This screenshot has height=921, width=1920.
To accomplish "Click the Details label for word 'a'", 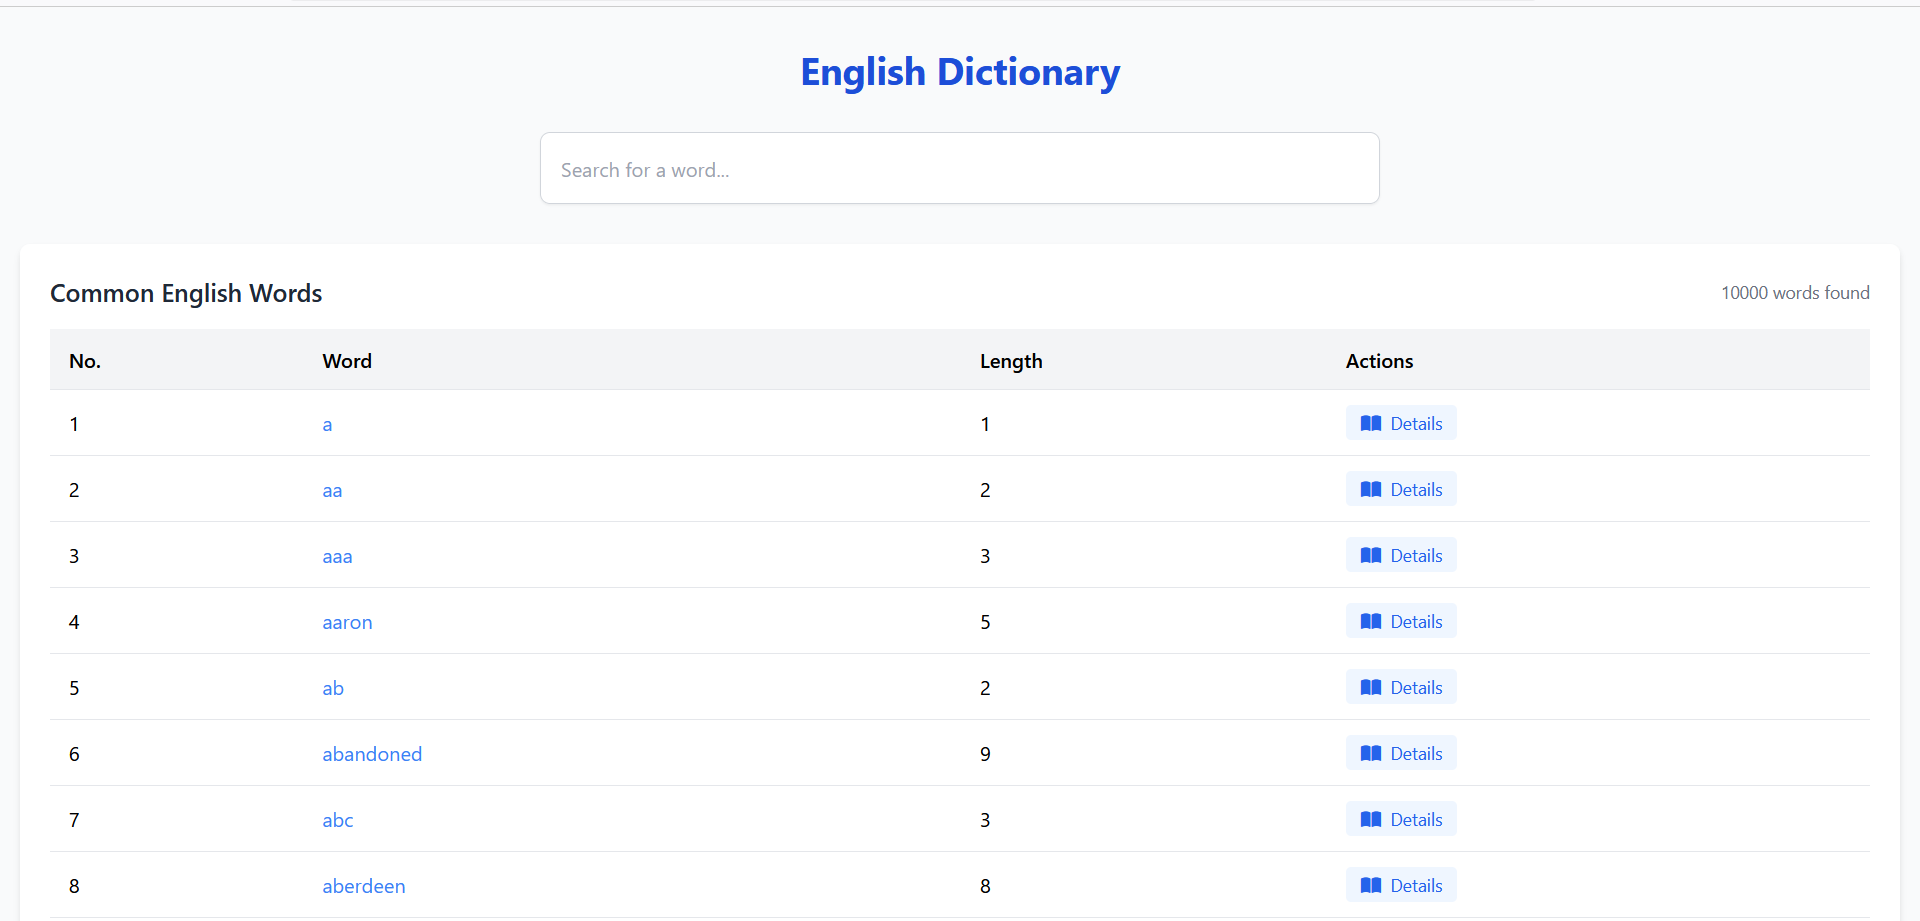I will [x=1416, y=424].
